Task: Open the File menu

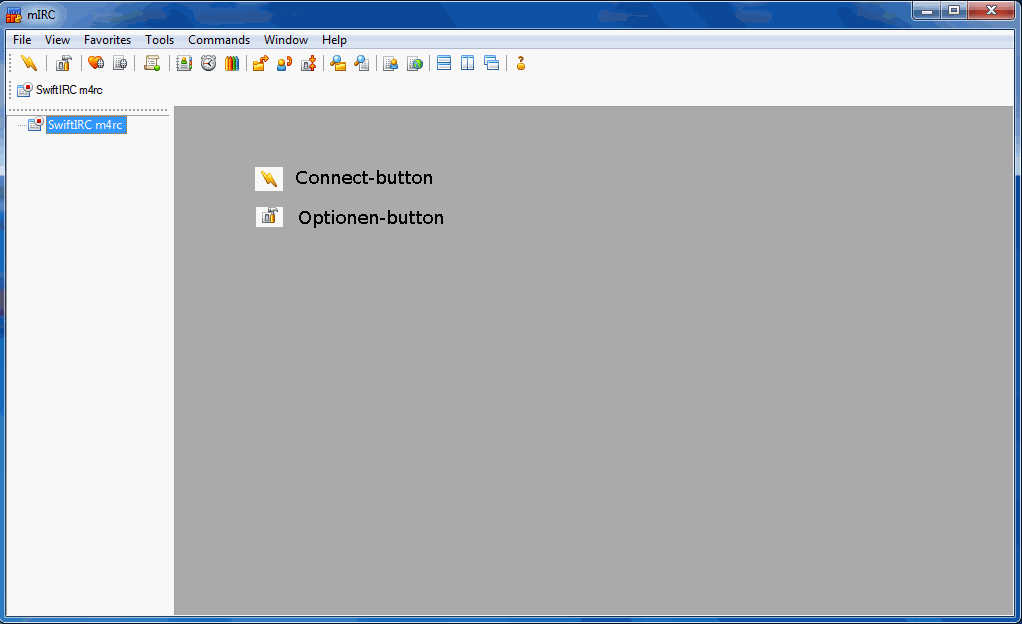Action: (22, 40)
